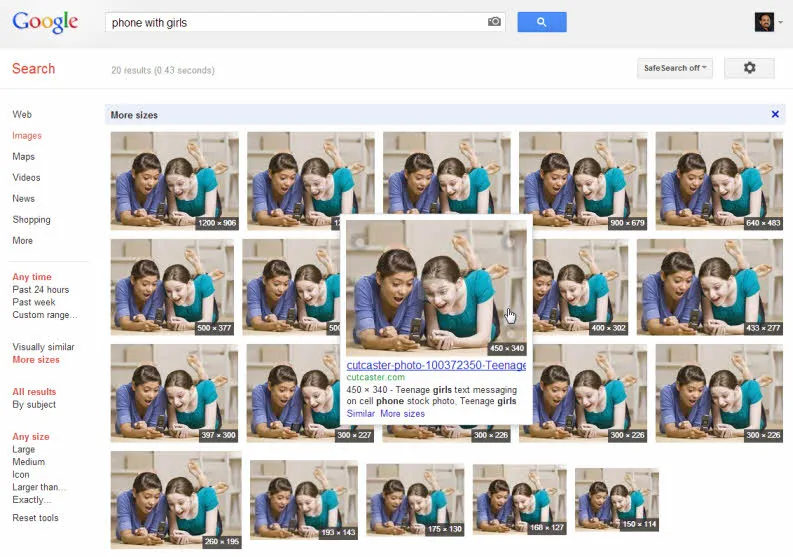Open the 400 × 302 thumbnail
Viewport: 793px width, 557px height.
pos(581,287)
